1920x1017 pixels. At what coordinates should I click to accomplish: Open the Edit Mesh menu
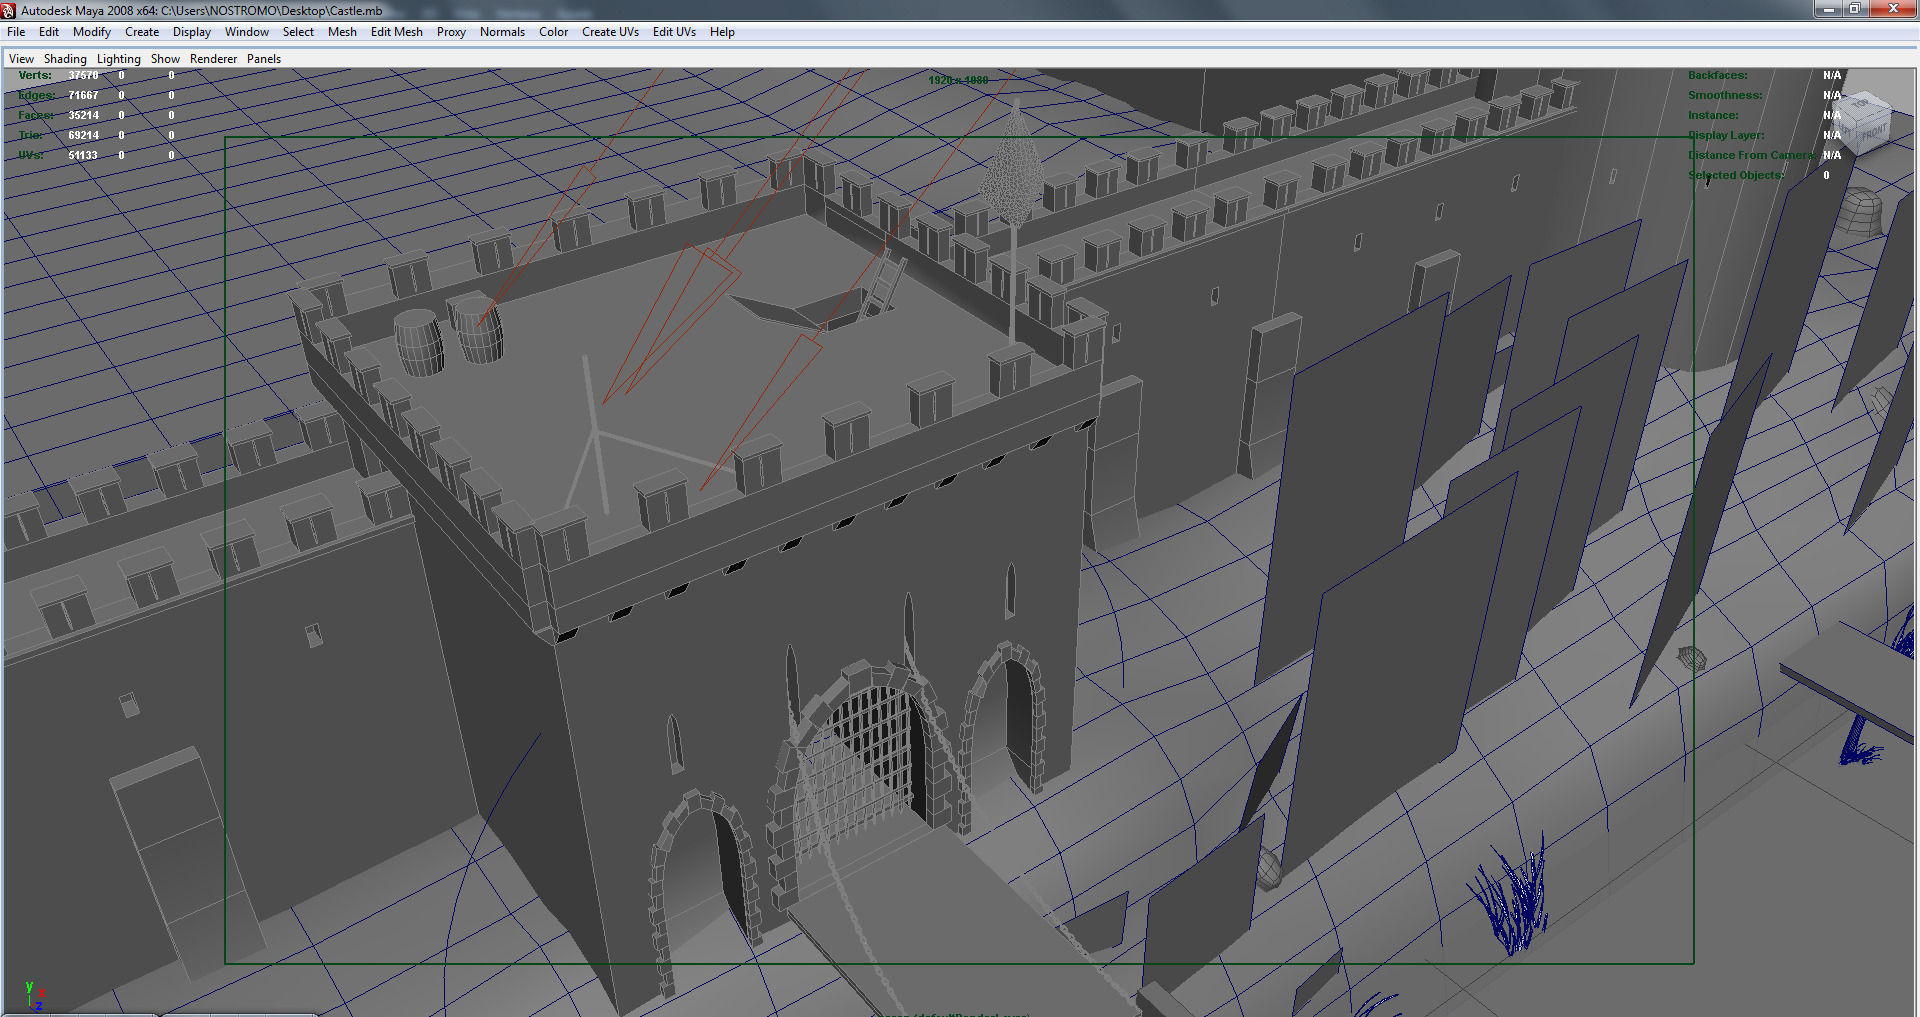pos(397,32)
